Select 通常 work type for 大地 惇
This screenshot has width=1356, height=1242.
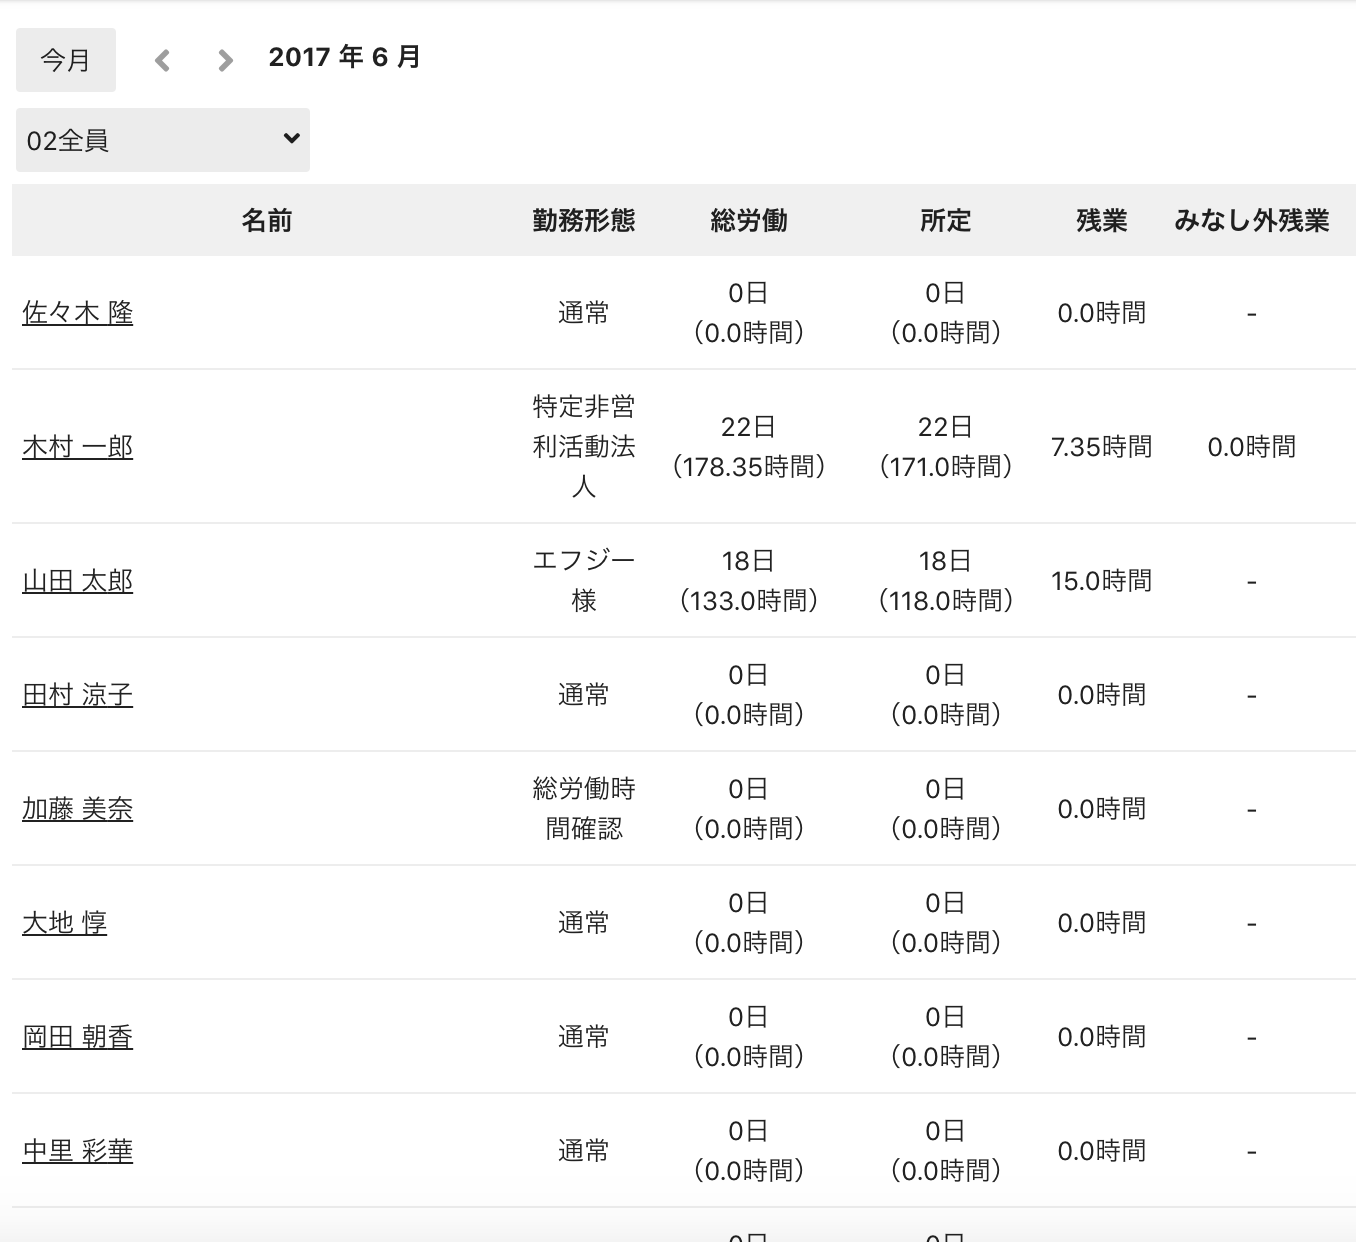584,923
